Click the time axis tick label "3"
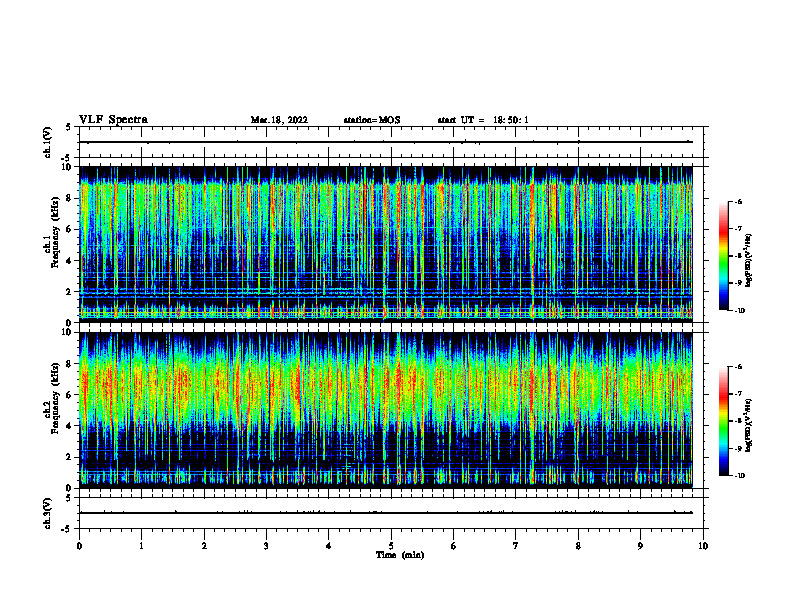This screenshot has height=612, width=792. [266, 546]
